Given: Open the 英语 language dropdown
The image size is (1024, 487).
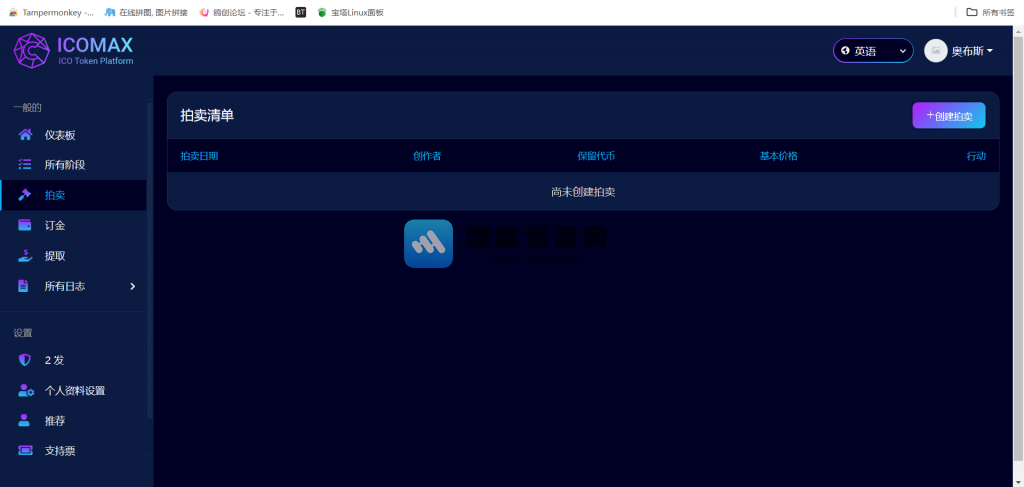Looking at the screenshot, I should 872,51.
